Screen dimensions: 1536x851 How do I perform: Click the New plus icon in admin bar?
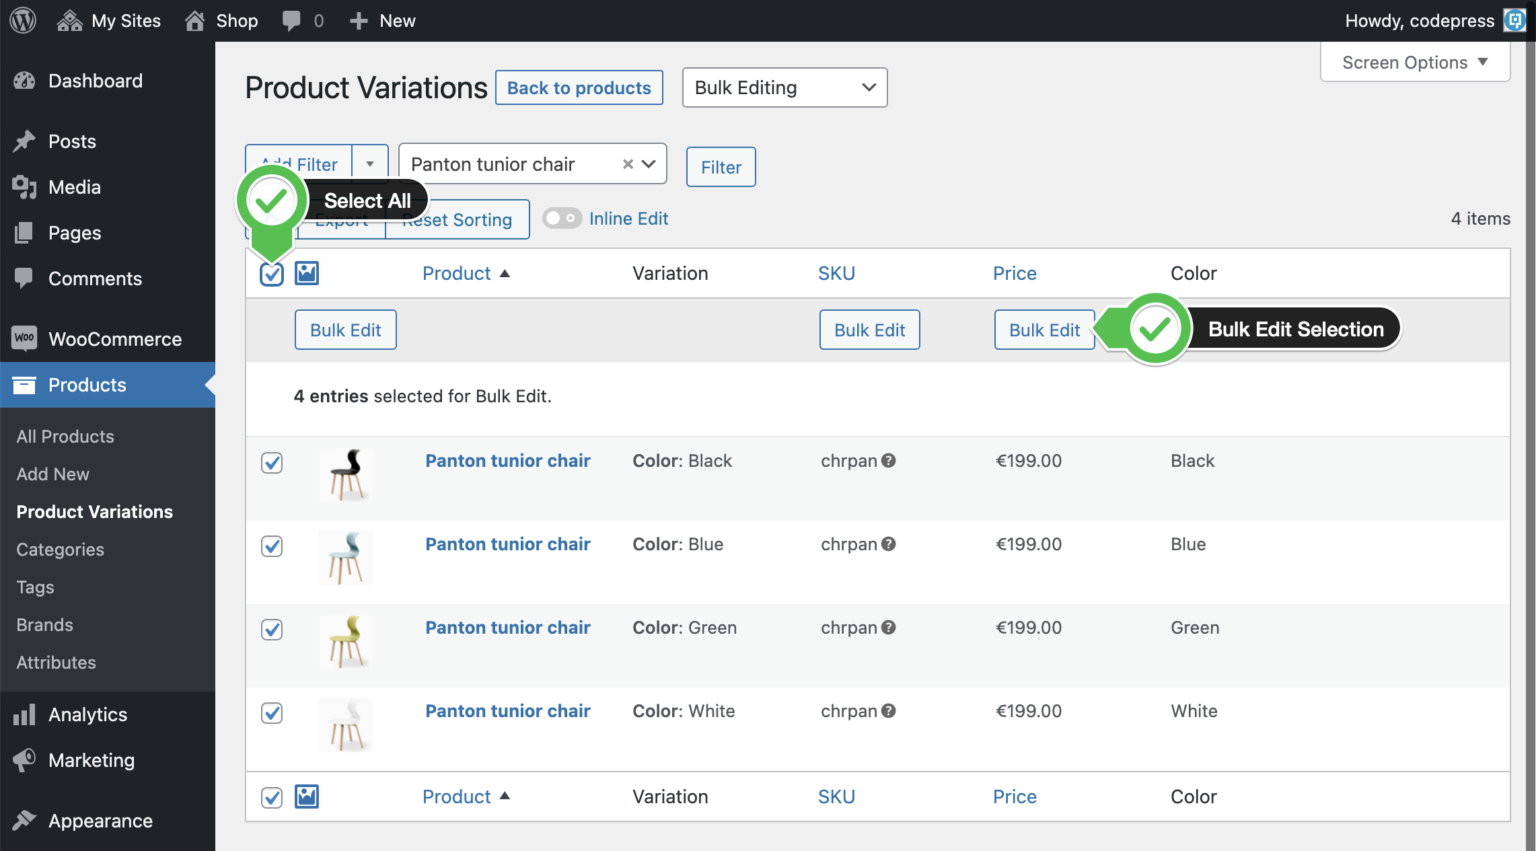pos(357,20)
